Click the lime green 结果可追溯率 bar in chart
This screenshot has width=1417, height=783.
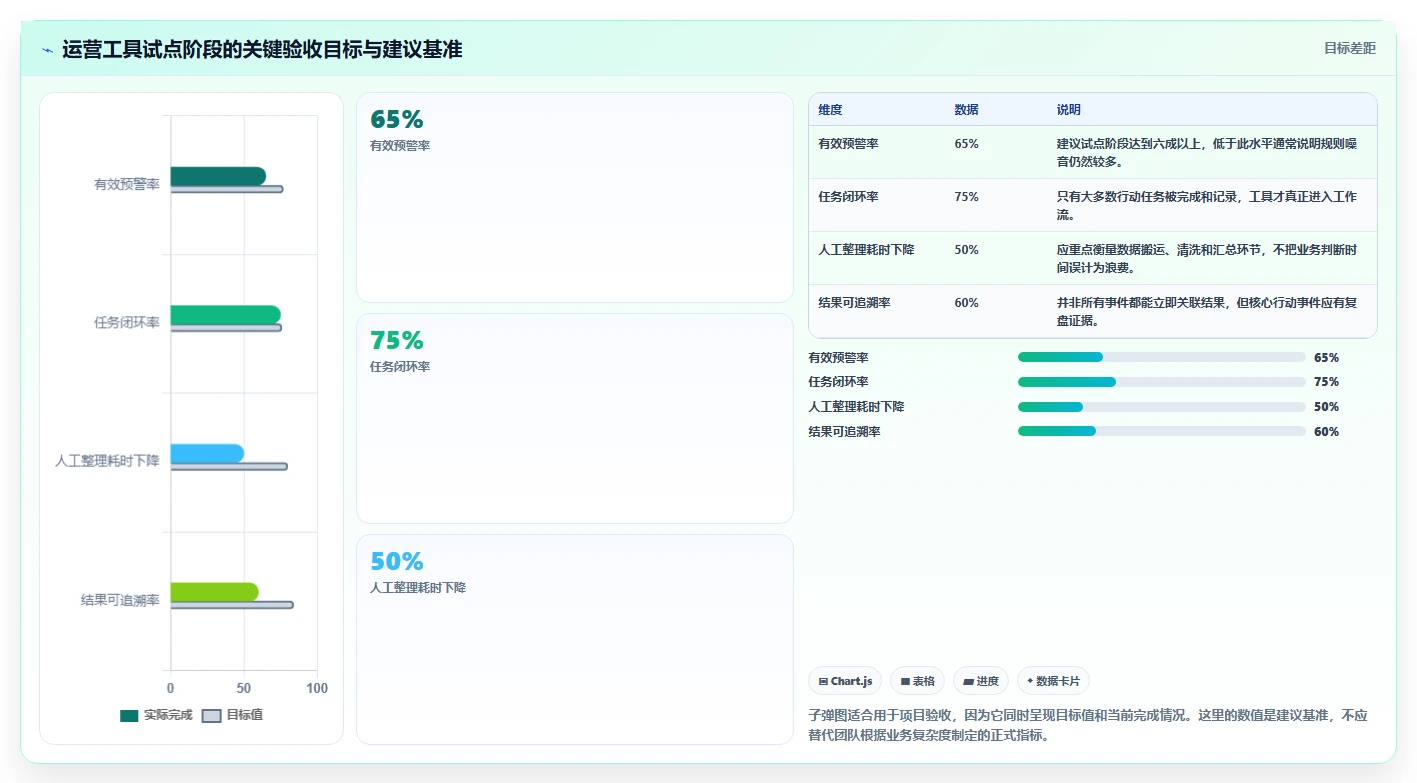[x=214, y=592]
